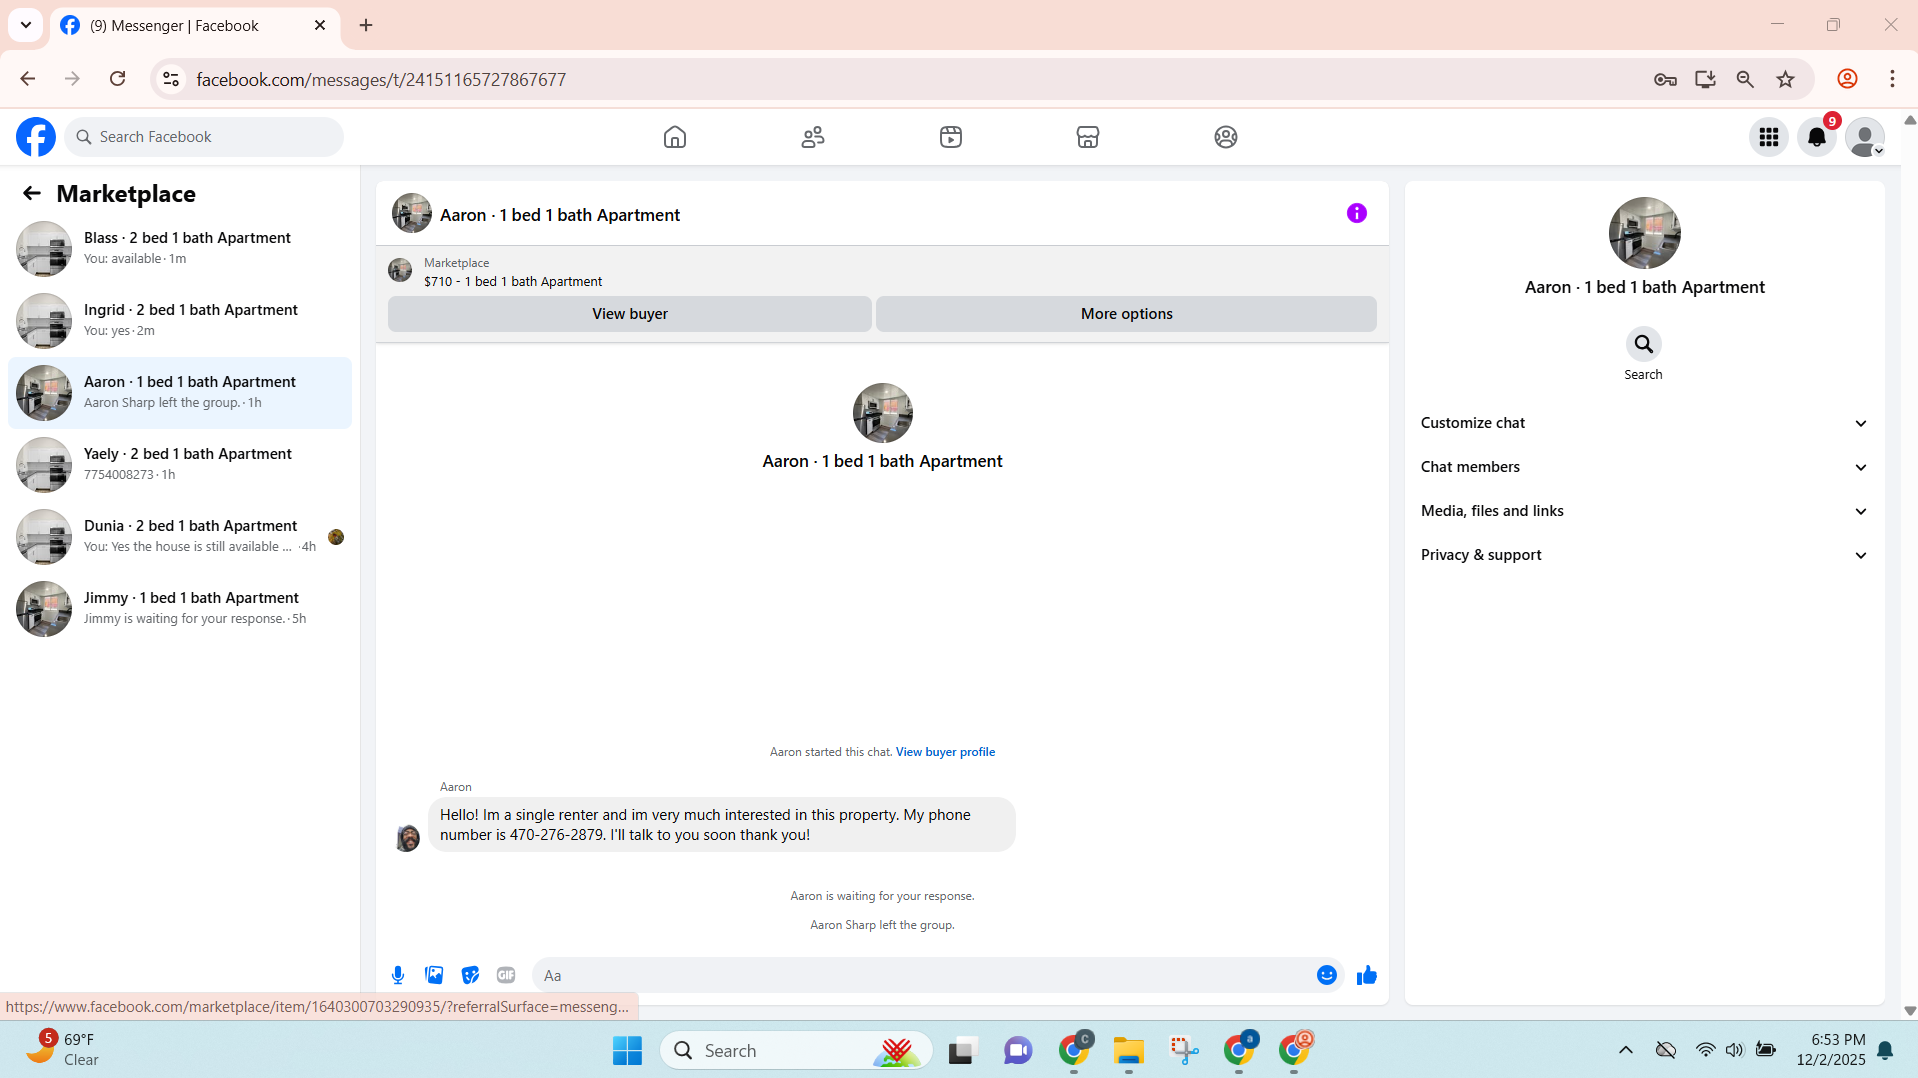Viewport: 1918px width, 1078px height.
Task: Click the Facebook logo
Action: coord(36,137)
